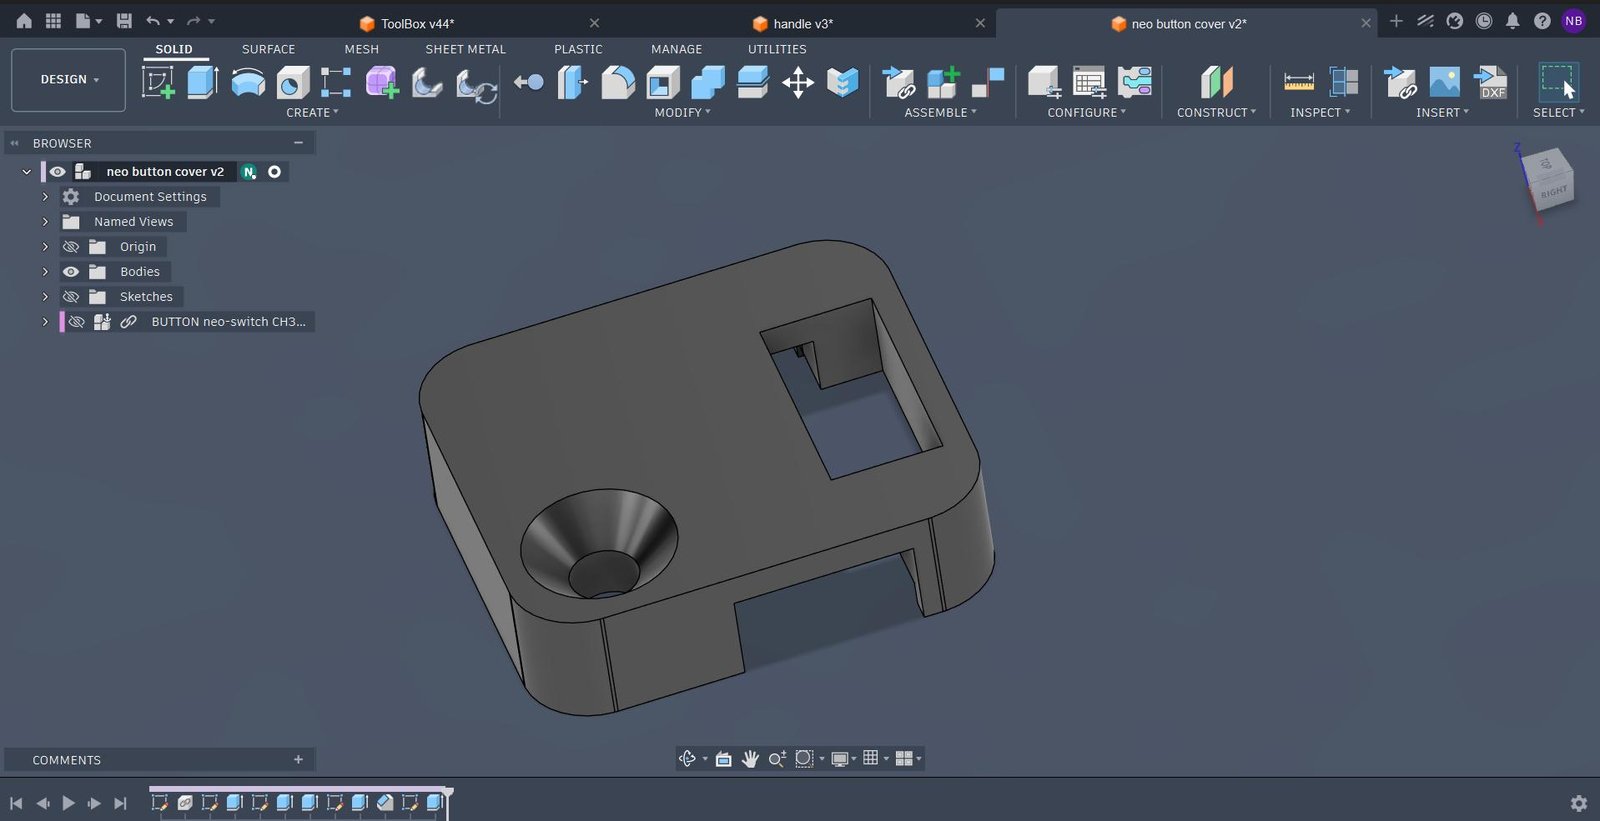Click the ViewCube RIGHT face
Screen dimensions: 1600x821
click(x=1554, y=190)
